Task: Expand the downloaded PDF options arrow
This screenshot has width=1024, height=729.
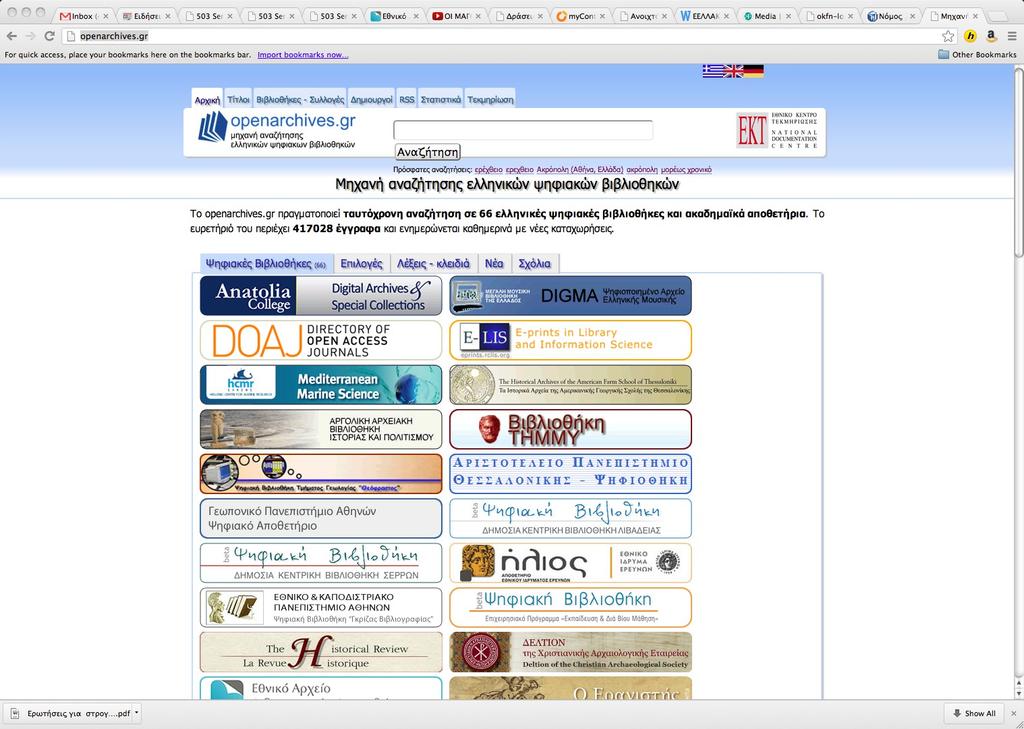Action: (x=136, y=713)
